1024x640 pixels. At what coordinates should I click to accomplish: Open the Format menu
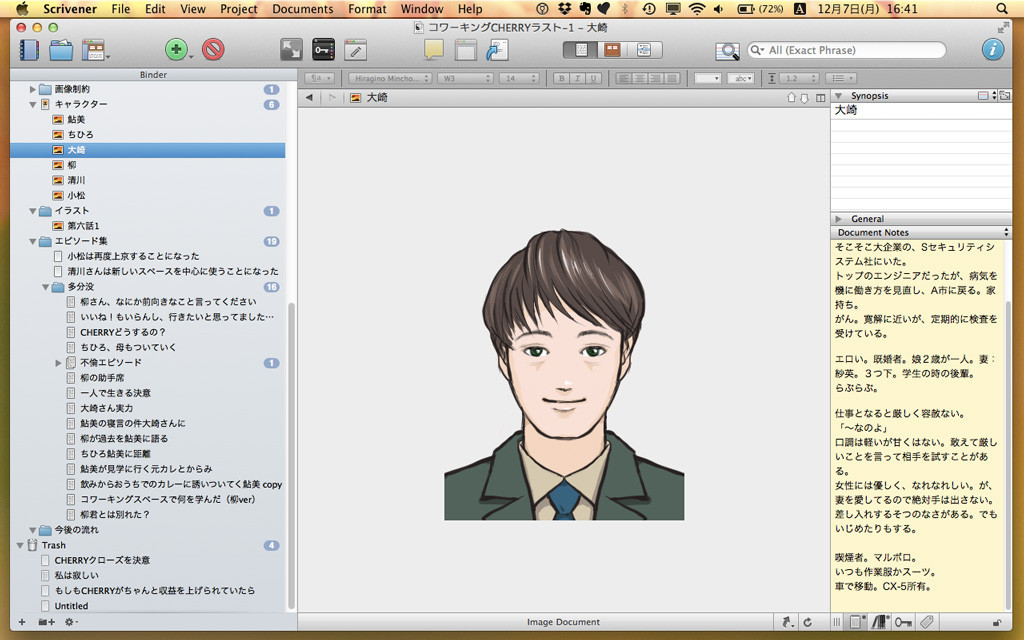[x=367, y=9]
